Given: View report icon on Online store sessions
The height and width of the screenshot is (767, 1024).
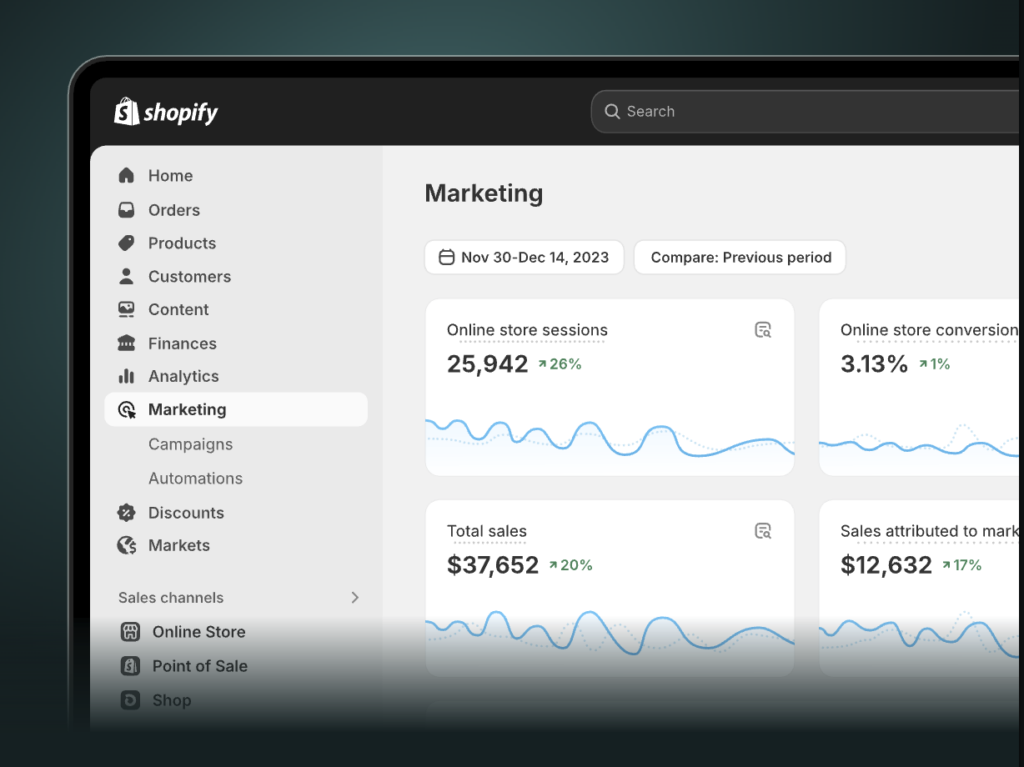Looking at the screenshot, I should tap(763, 330).
